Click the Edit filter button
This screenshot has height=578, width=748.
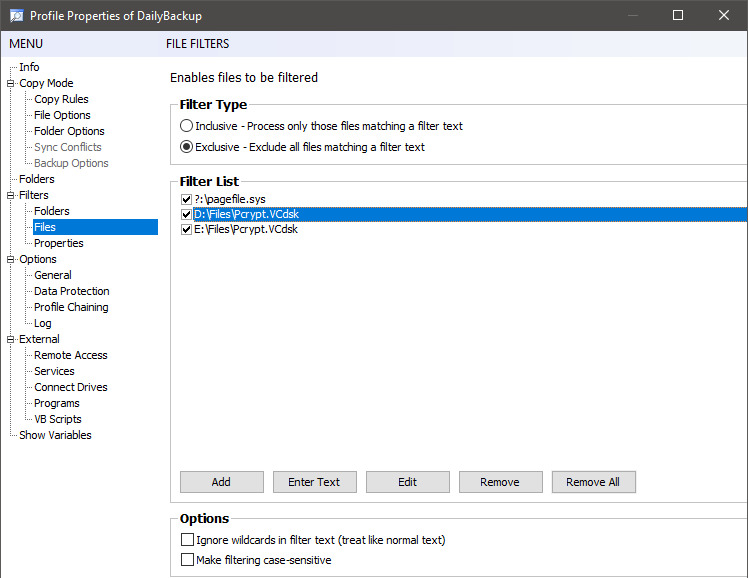[x=407, y=482]
